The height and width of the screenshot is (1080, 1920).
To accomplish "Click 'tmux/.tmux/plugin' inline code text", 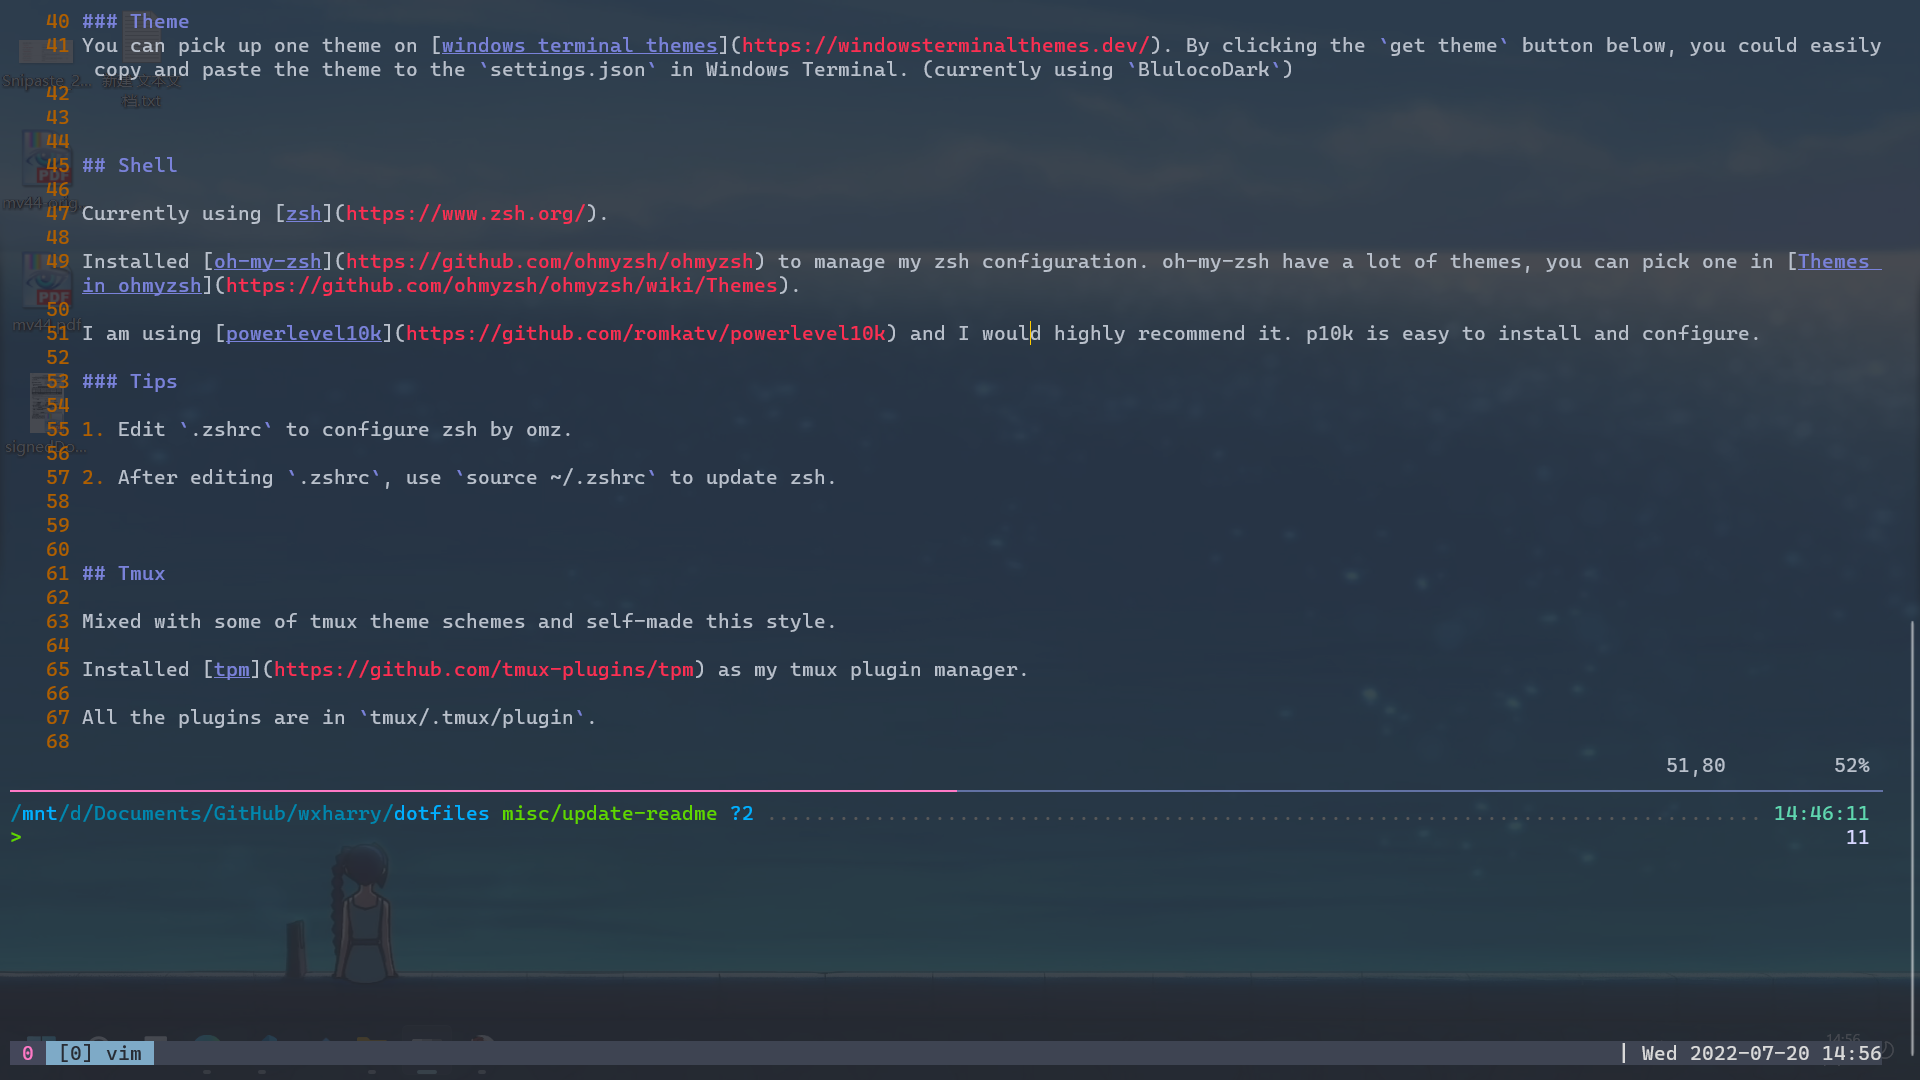I will 472,718.
